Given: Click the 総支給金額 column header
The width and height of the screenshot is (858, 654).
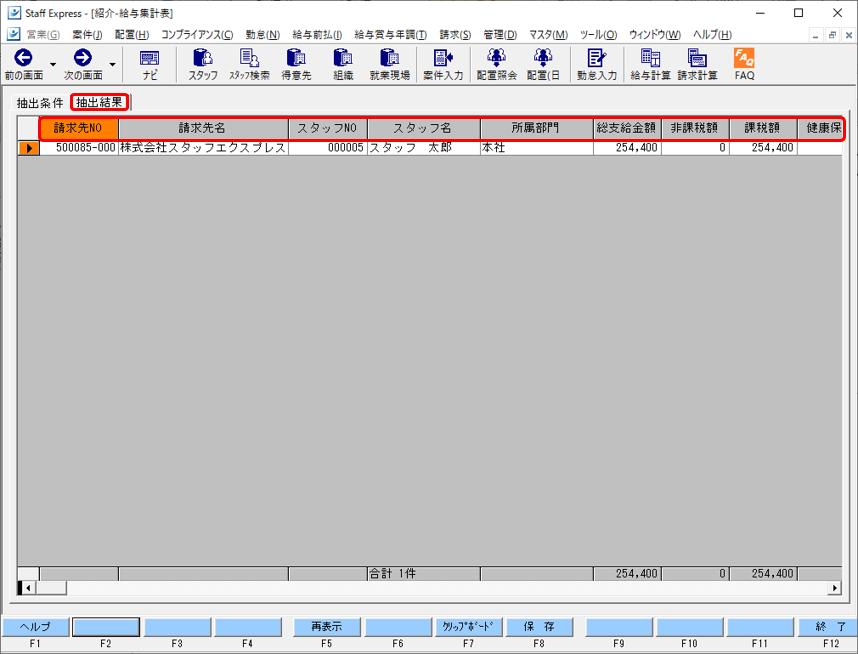Looking at the screenshot, I should tap(627, 128).
